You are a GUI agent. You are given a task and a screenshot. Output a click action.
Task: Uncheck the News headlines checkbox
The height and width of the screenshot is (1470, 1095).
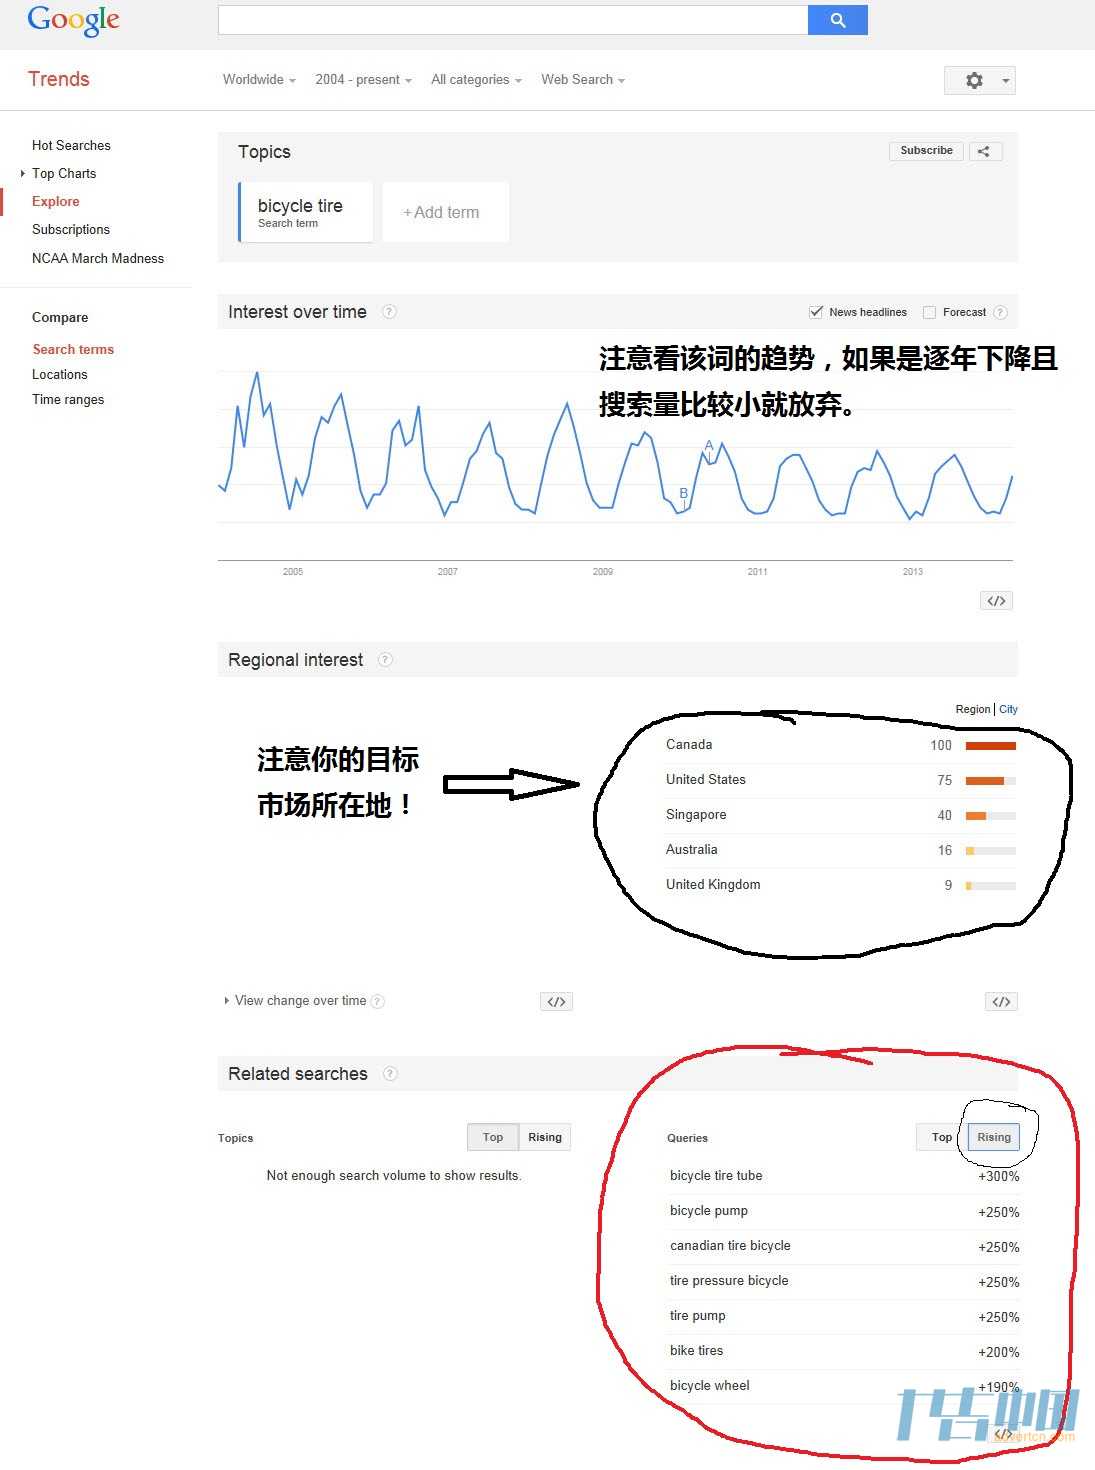tap(816, 312)
